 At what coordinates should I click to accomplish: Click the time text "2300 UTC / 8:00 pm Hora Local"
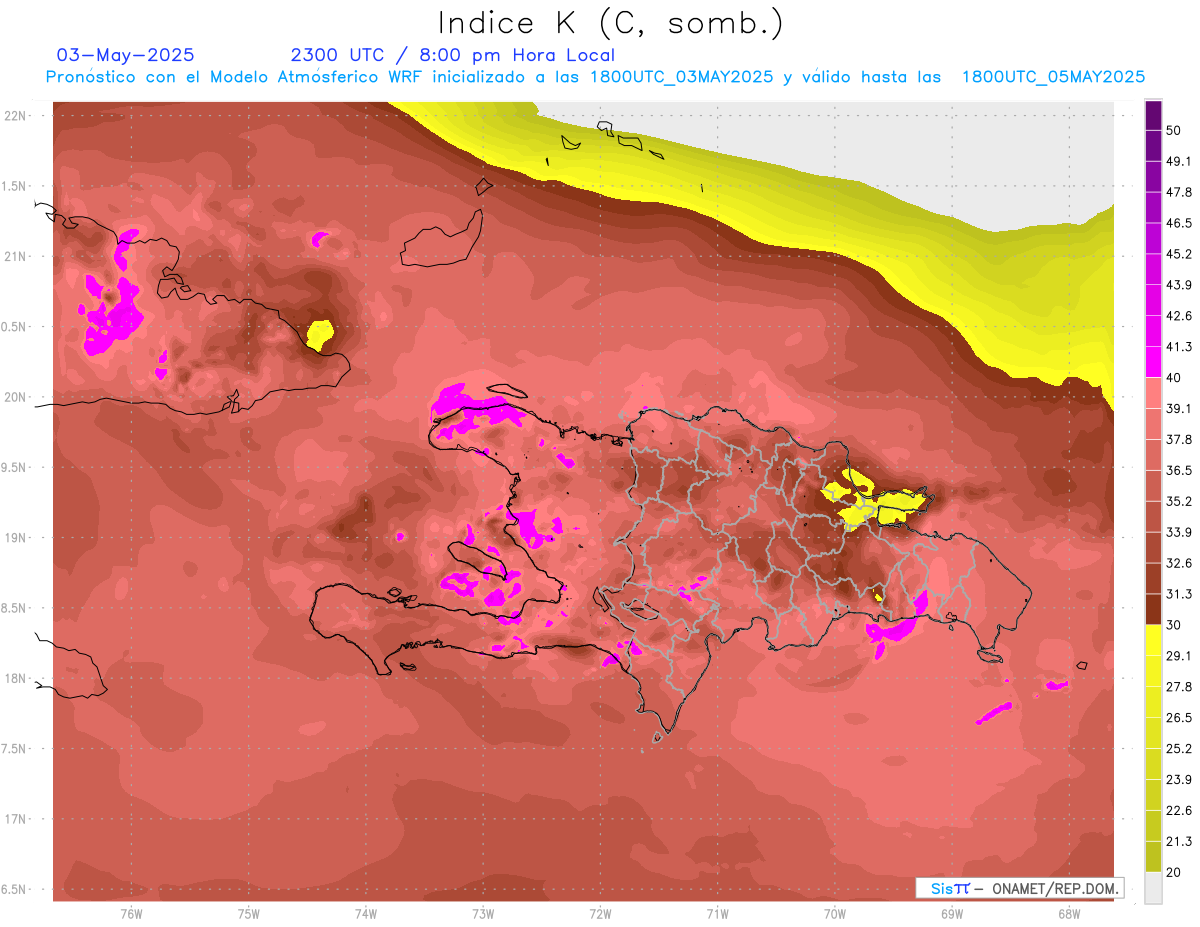point(452,55)
